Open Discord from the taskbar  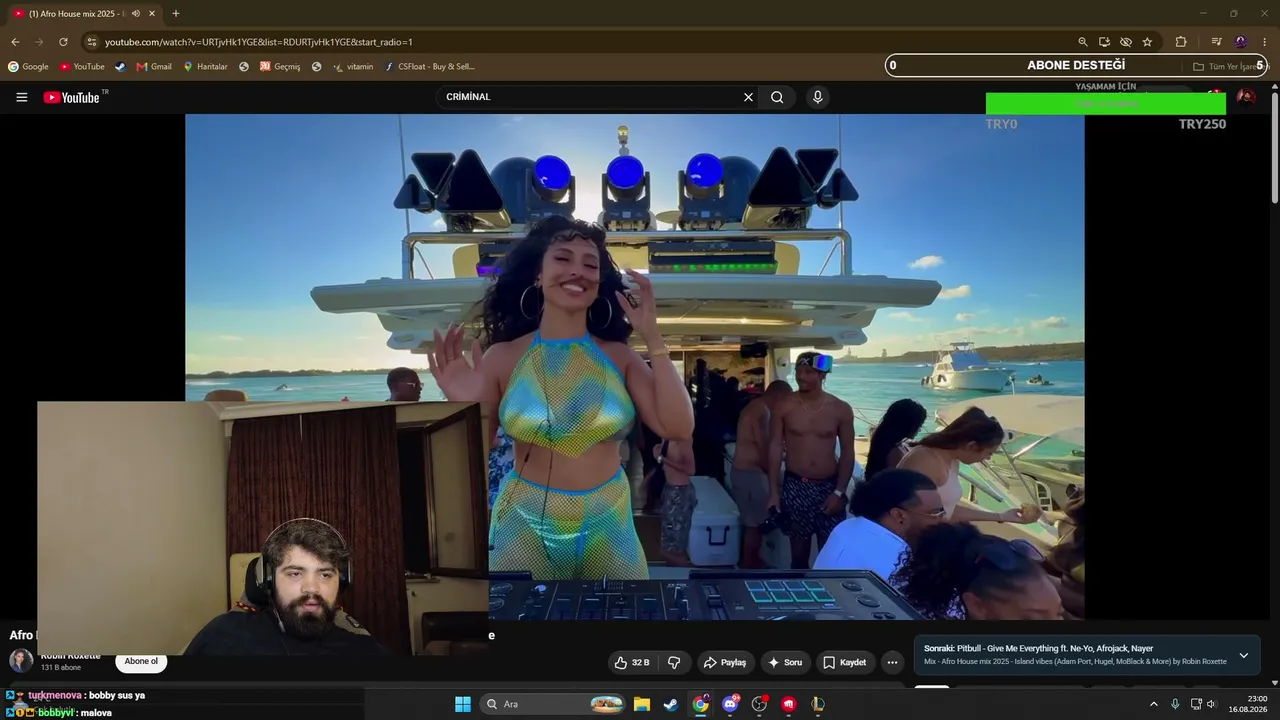click(x=730, y=704)
